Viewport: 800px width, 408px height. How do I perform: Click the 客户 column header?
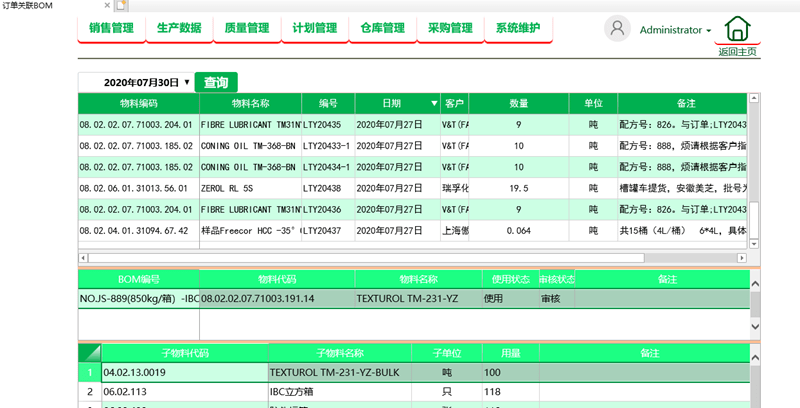coord(454,104)
